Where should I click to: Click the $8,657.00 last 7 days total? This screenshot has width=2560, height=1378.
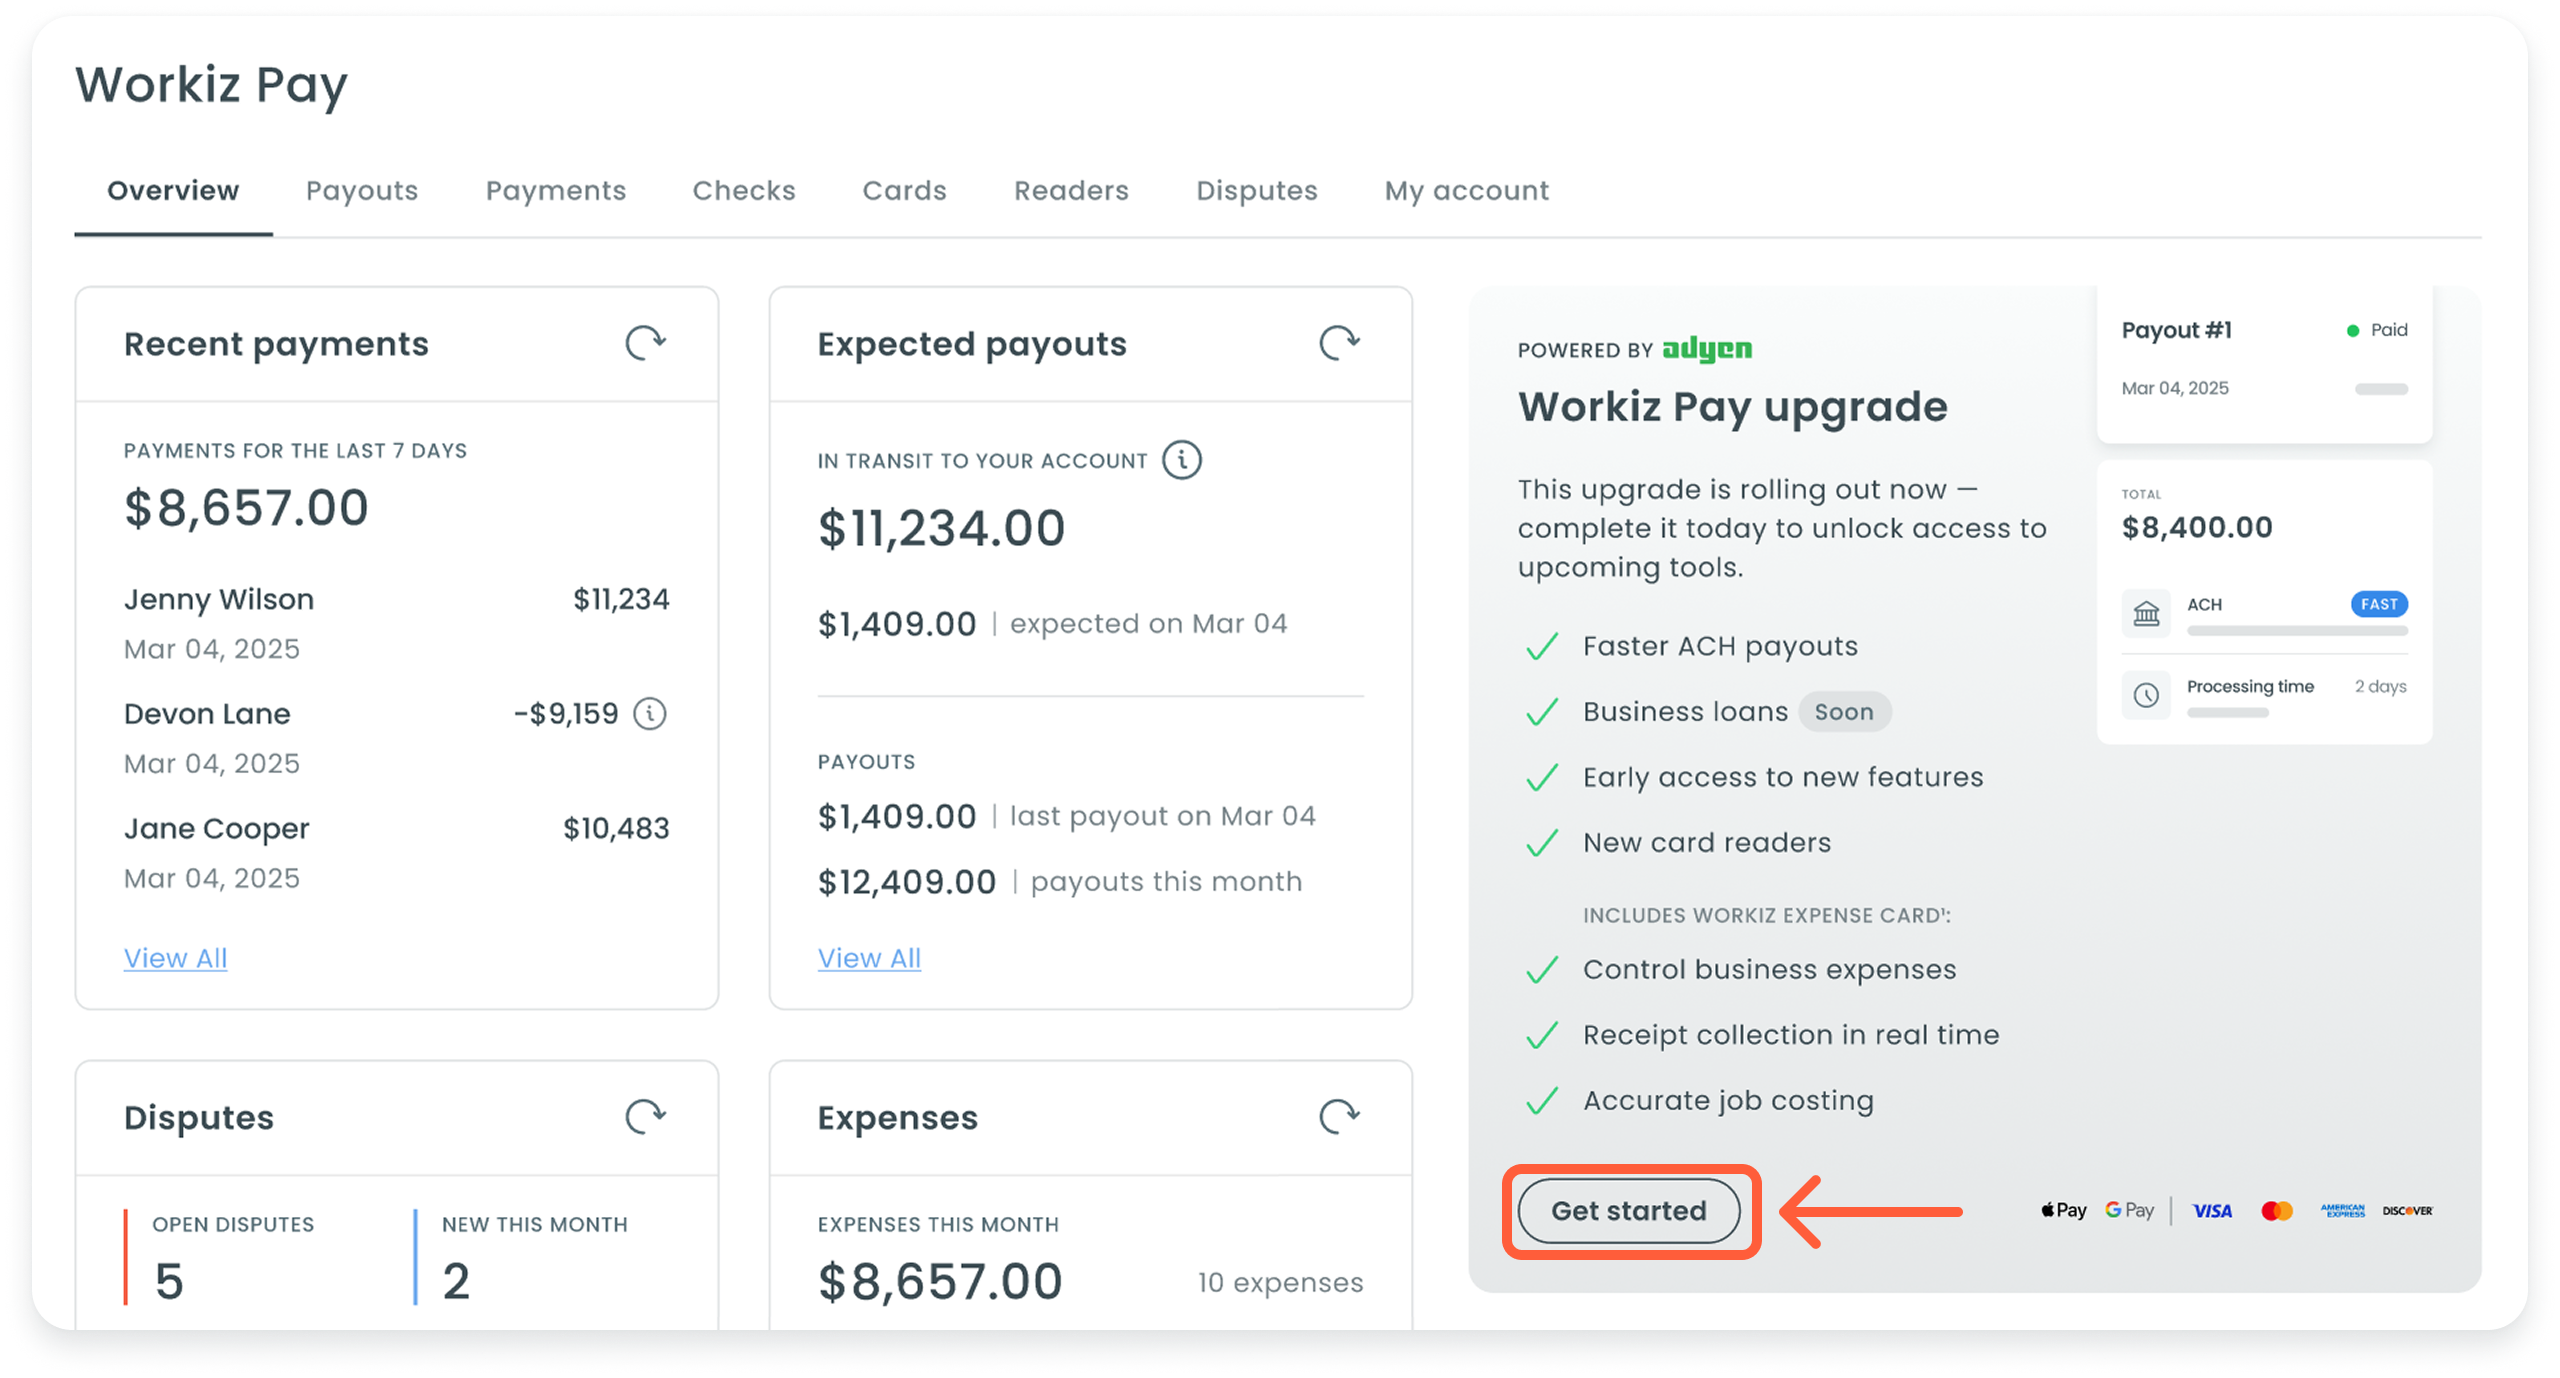point(246,508)
